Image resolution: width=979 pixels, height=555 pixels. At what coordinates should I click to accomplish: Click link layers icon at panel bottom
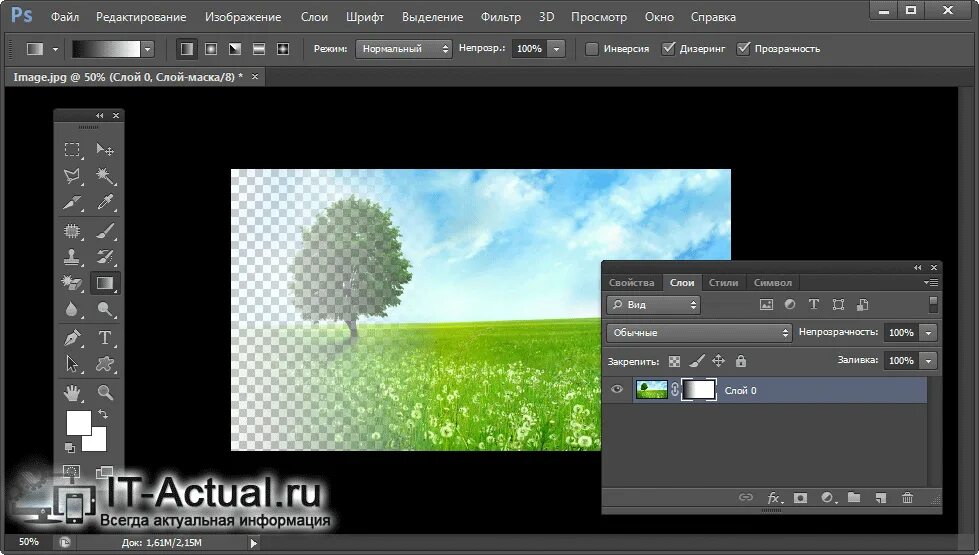point(745,498)
